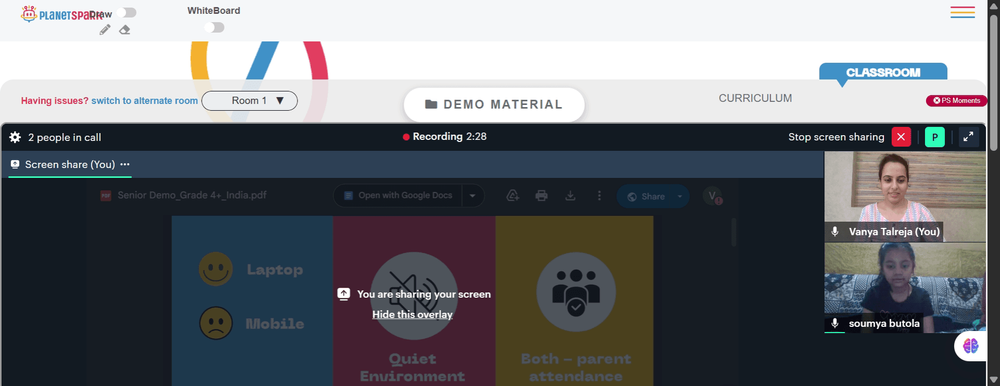The image size is (1000, 386).
Task: Open the Demo Material folder button
Action: [x=494, y=105]
